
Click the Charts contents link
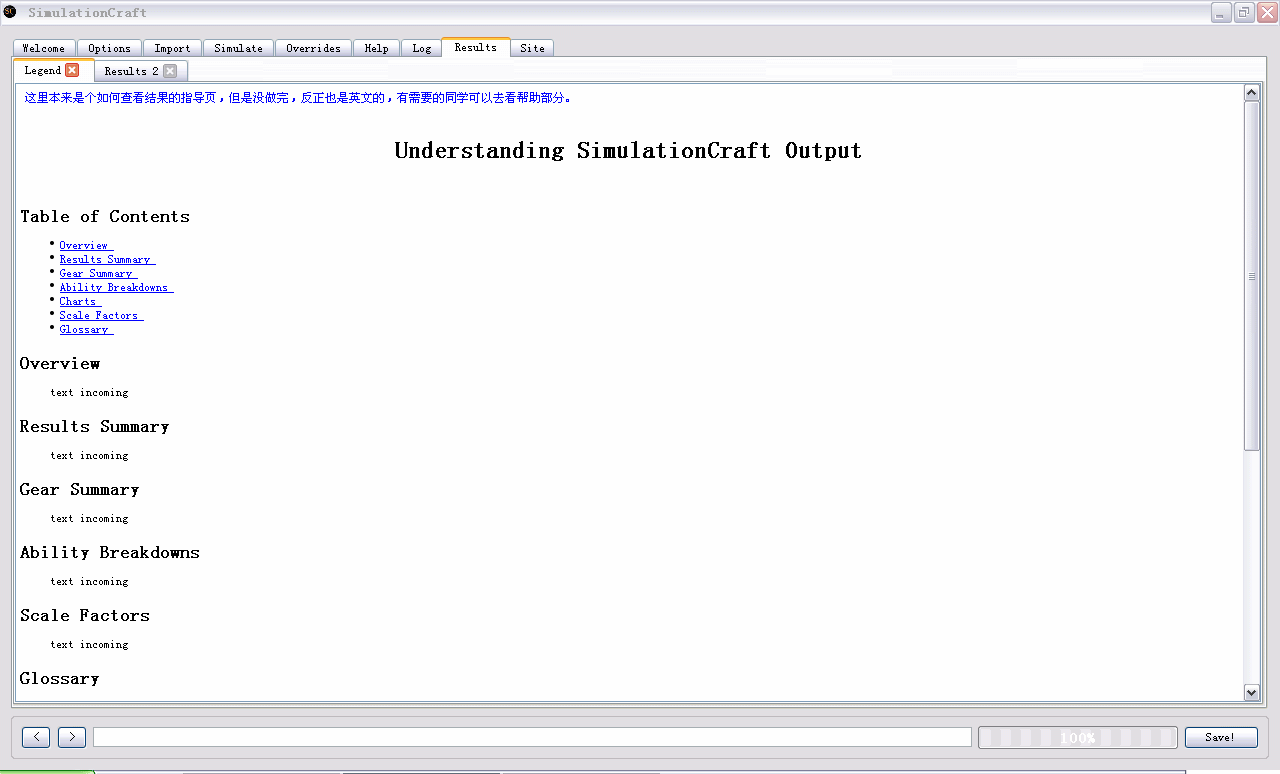[x=80, y=301]
